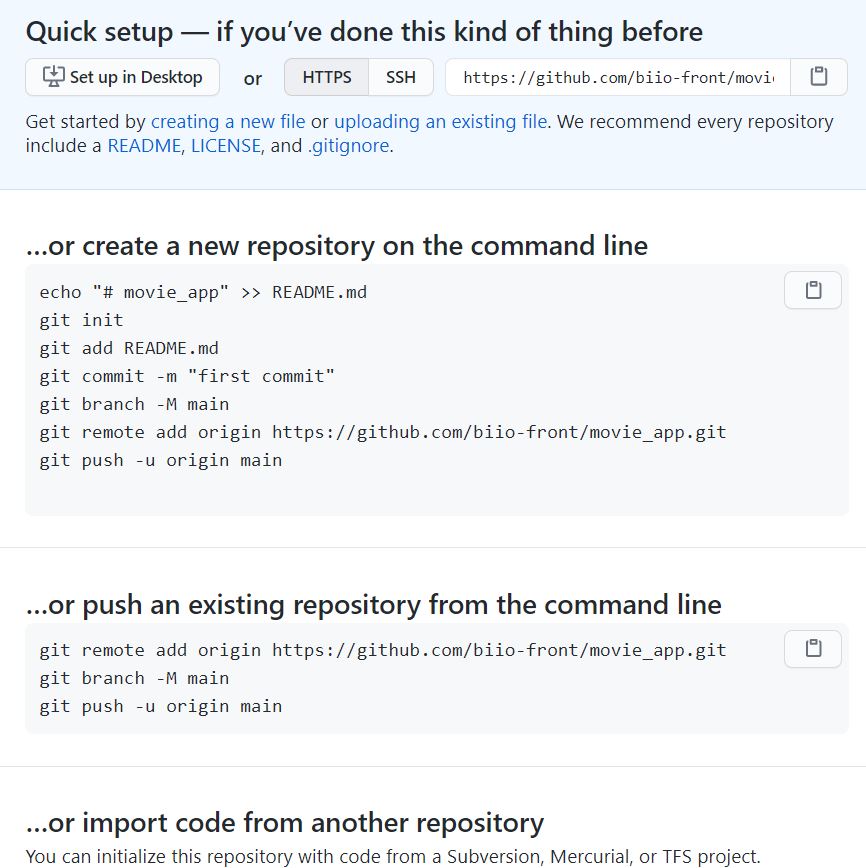Copy the push-existing-repository commands
Image resolution: width=866 pixels, height=868 pixels.
(x=812, y=648)
